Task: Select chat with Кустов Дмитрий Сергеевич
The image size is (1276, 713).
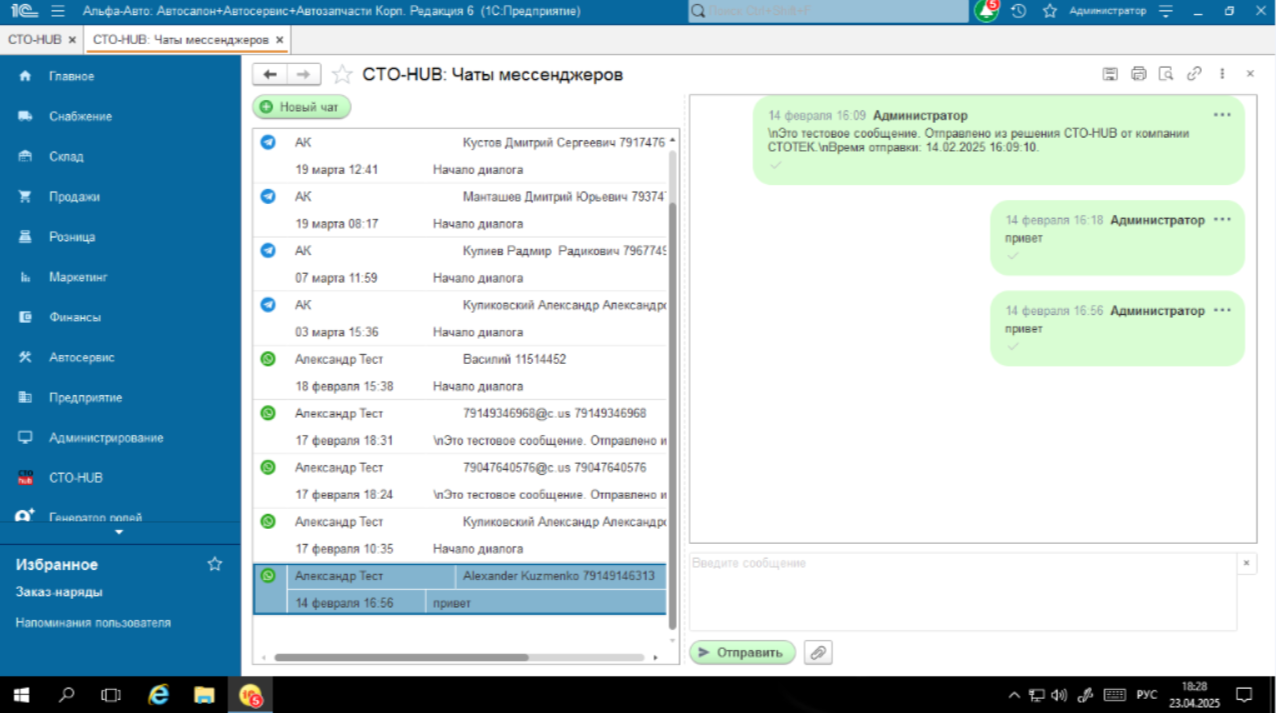Action: pos(460,156)
